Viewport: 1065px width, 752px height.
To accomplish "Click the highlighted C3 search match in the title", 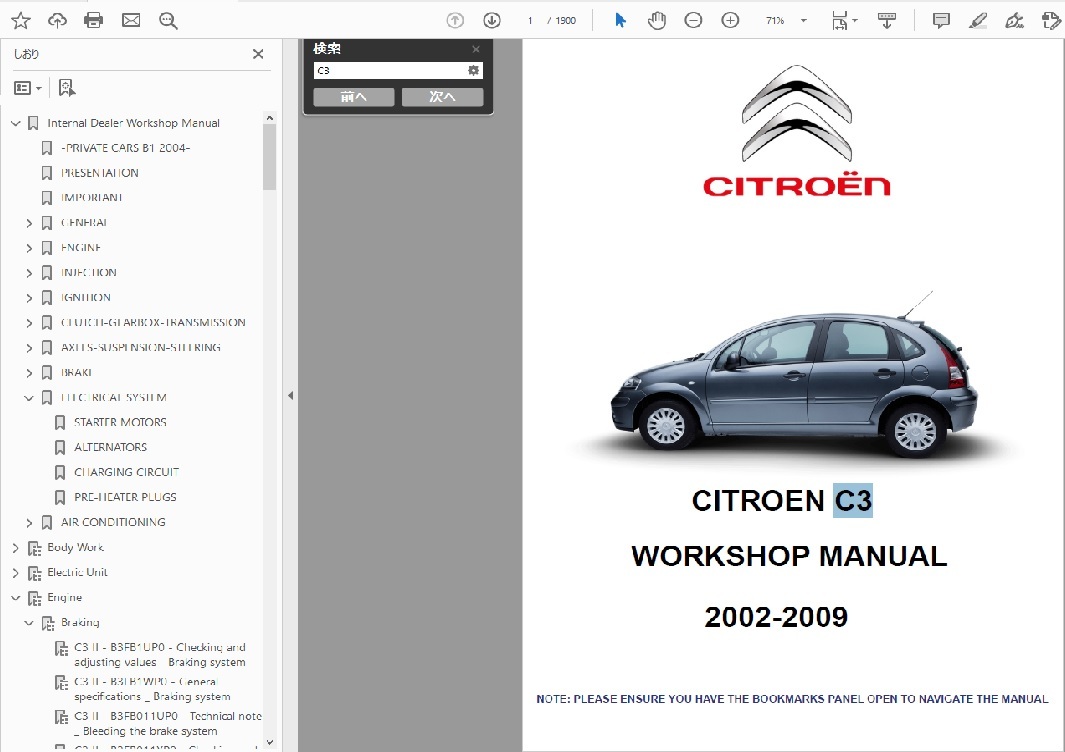I will coord(852,501).
